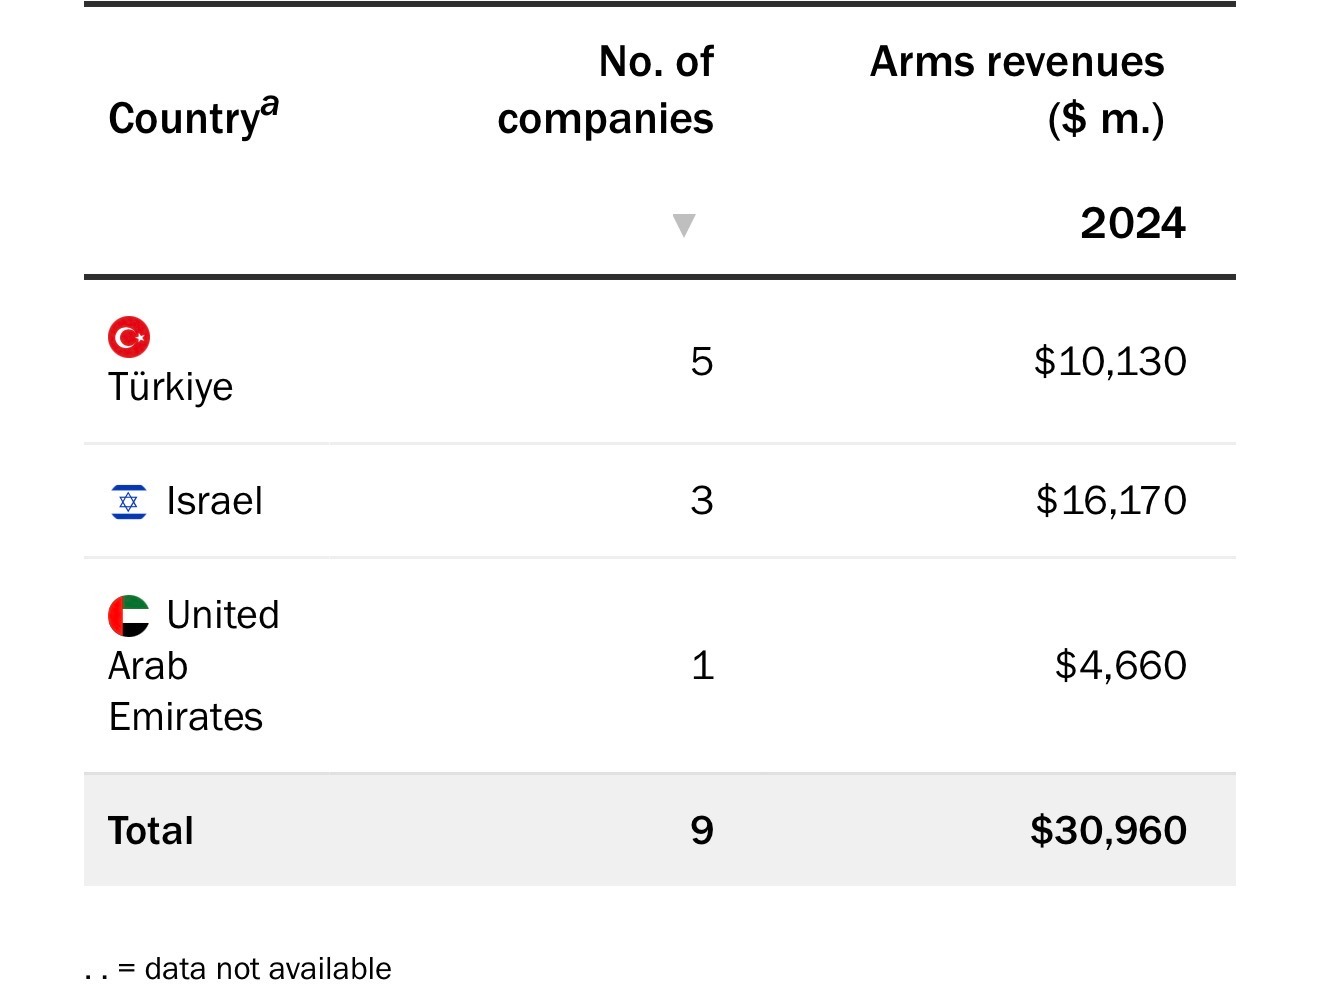This screenshot has height=1007, width=1320.
Task: Click the 2024 year subheader
Action: tap(1132, 223)
